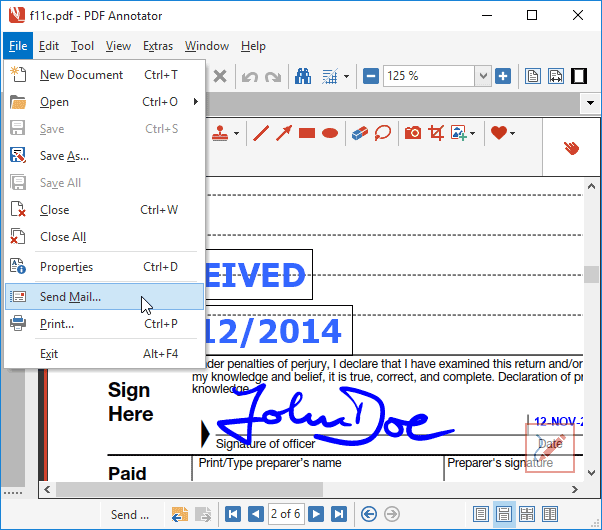The width and height of the screenshot is (602, 530).
Task: Click the Undo arrow icon
Action: click(250, 77)
